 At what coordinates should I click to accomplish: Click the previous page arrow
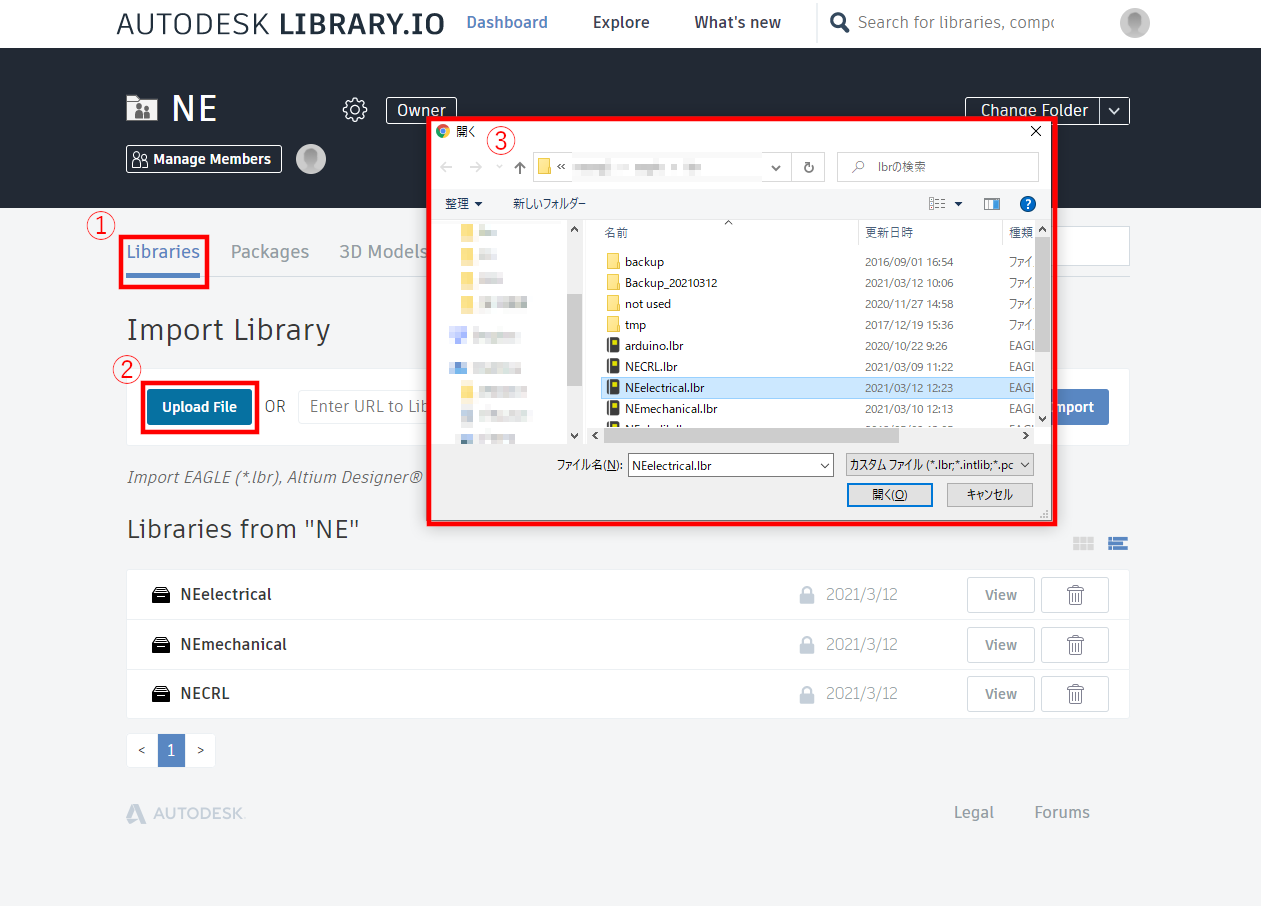pos(142,750)
